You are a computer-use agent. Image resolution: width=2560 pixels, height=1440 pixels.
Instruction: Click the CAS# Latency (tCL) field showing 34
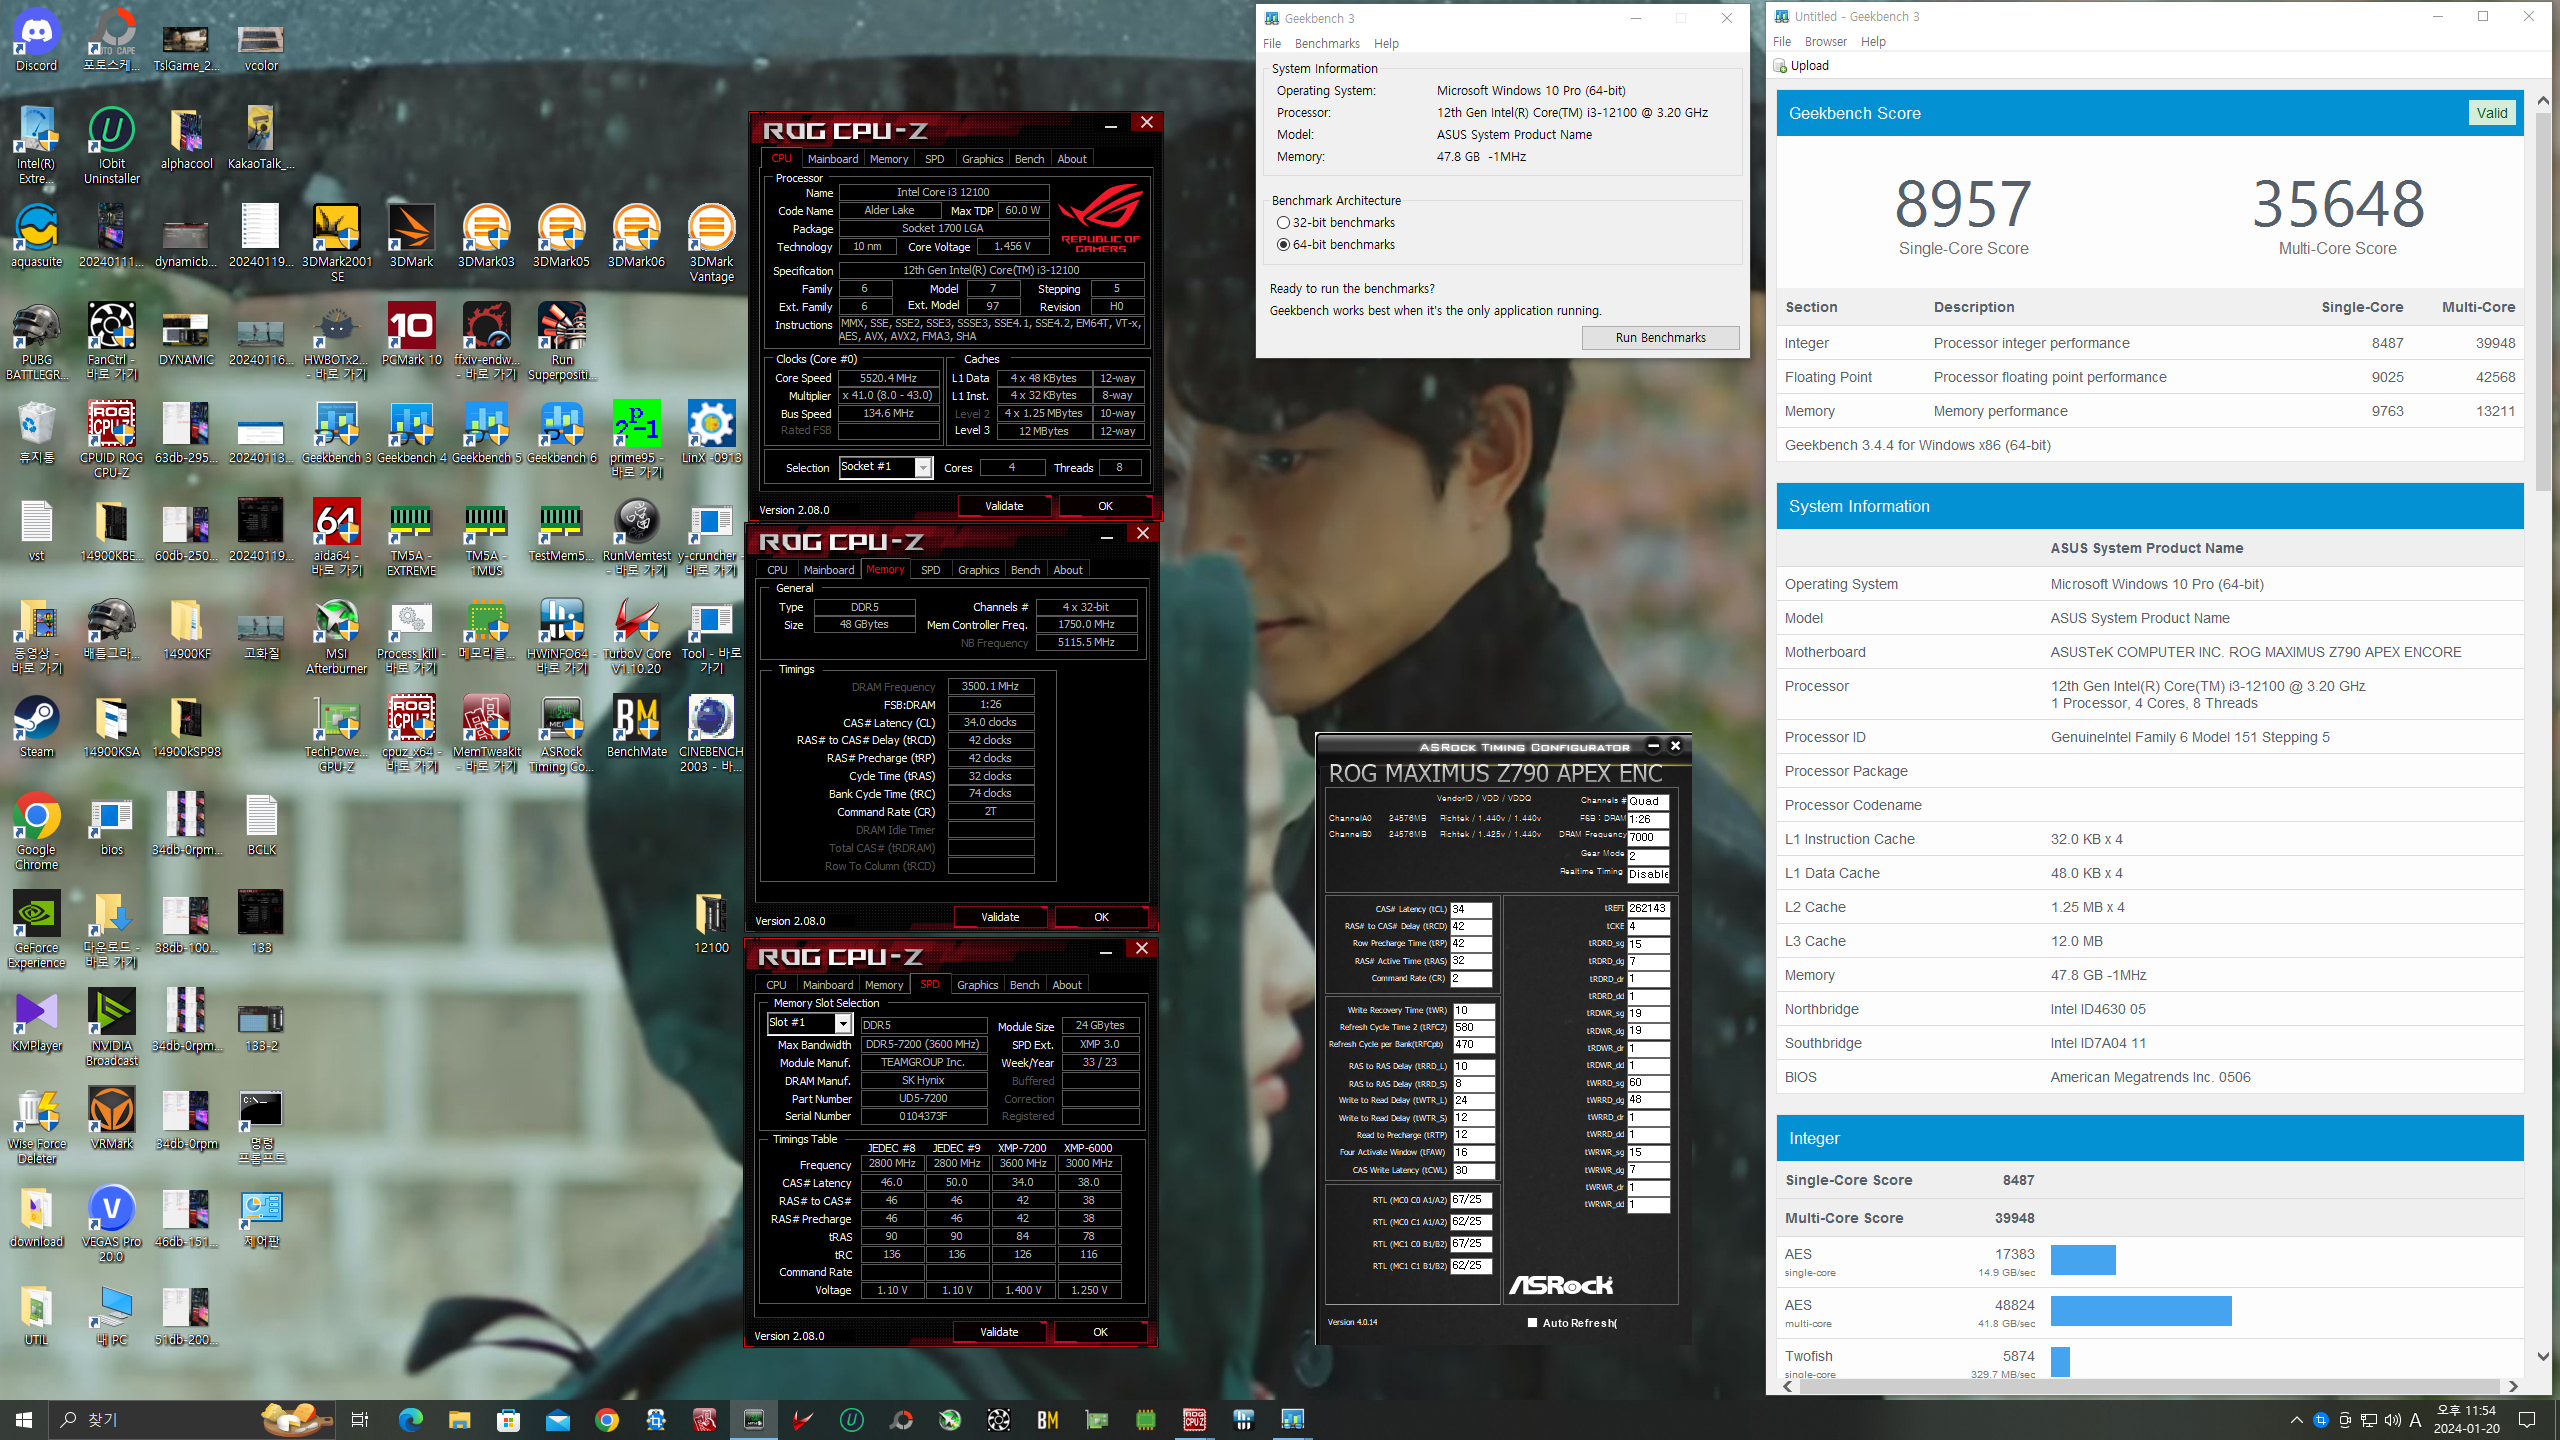[x=1471, y=909]
